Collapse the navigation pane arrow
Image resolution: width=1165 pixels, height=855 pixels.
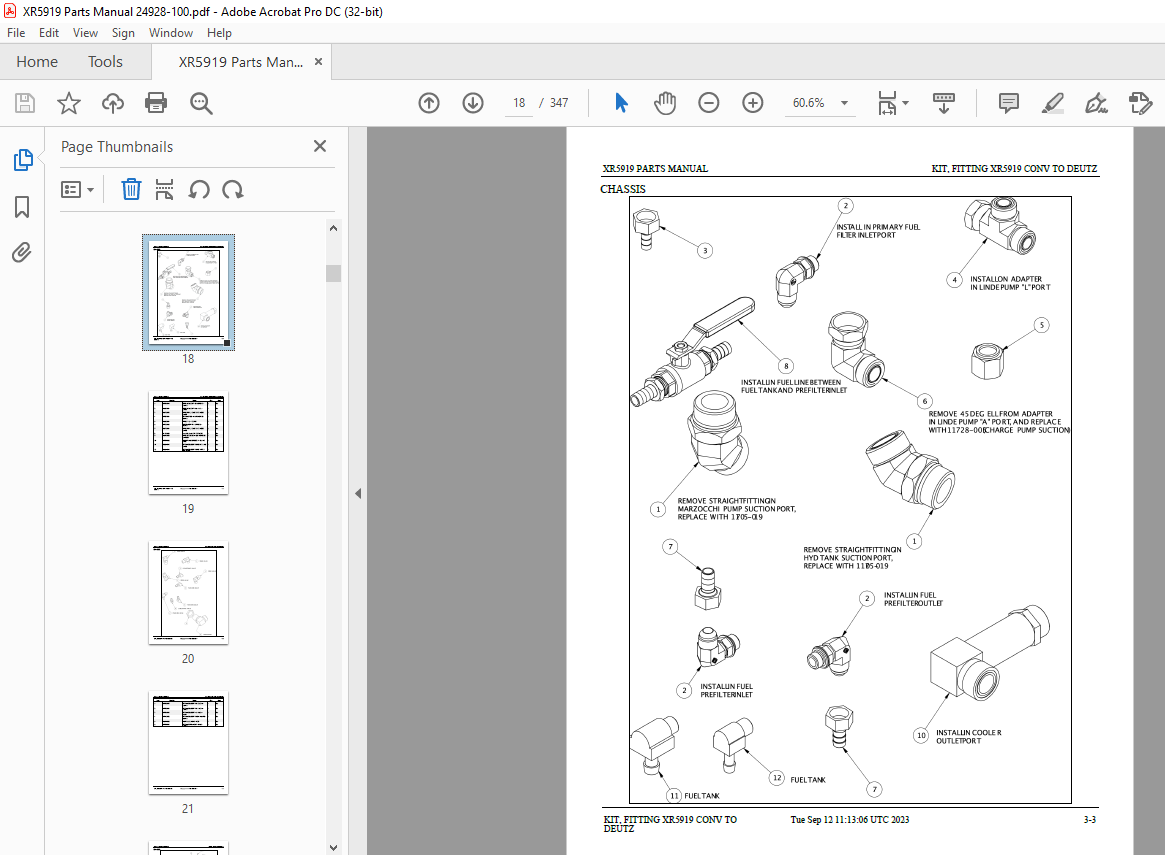tap(357, 493)
